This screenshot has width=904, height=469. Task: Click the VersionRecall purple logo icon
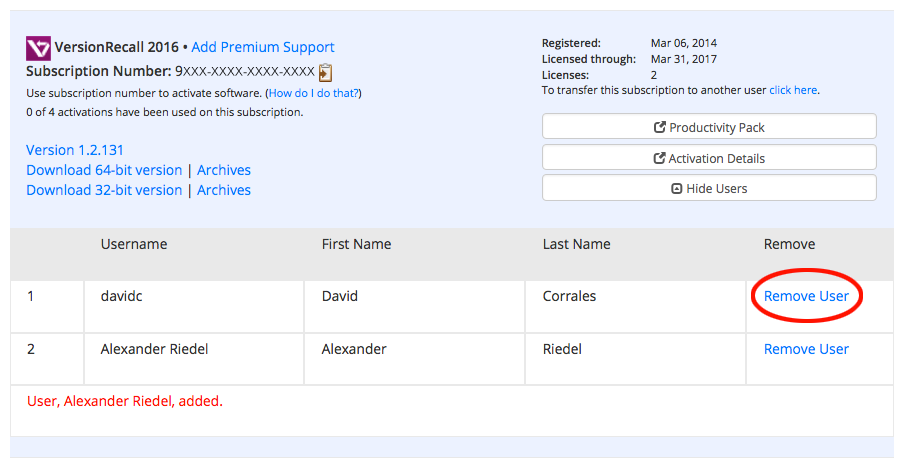pyautogui.click(x=39, y=48)
